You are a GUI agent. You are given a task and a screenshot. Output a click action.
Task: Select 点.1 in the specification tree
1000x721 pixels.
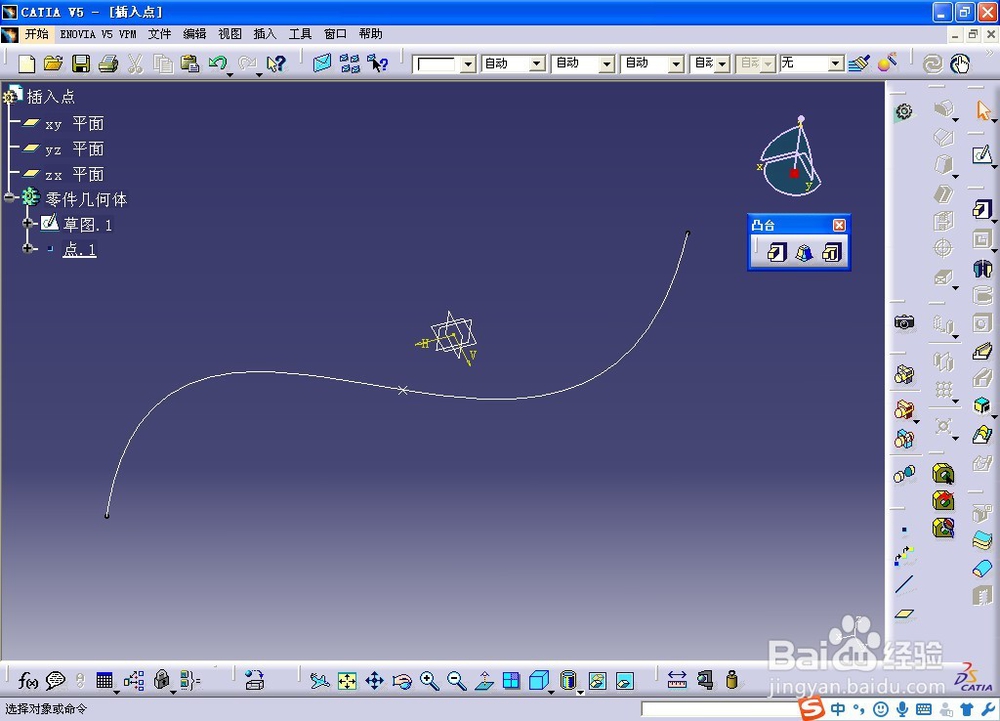click(79, 249)
